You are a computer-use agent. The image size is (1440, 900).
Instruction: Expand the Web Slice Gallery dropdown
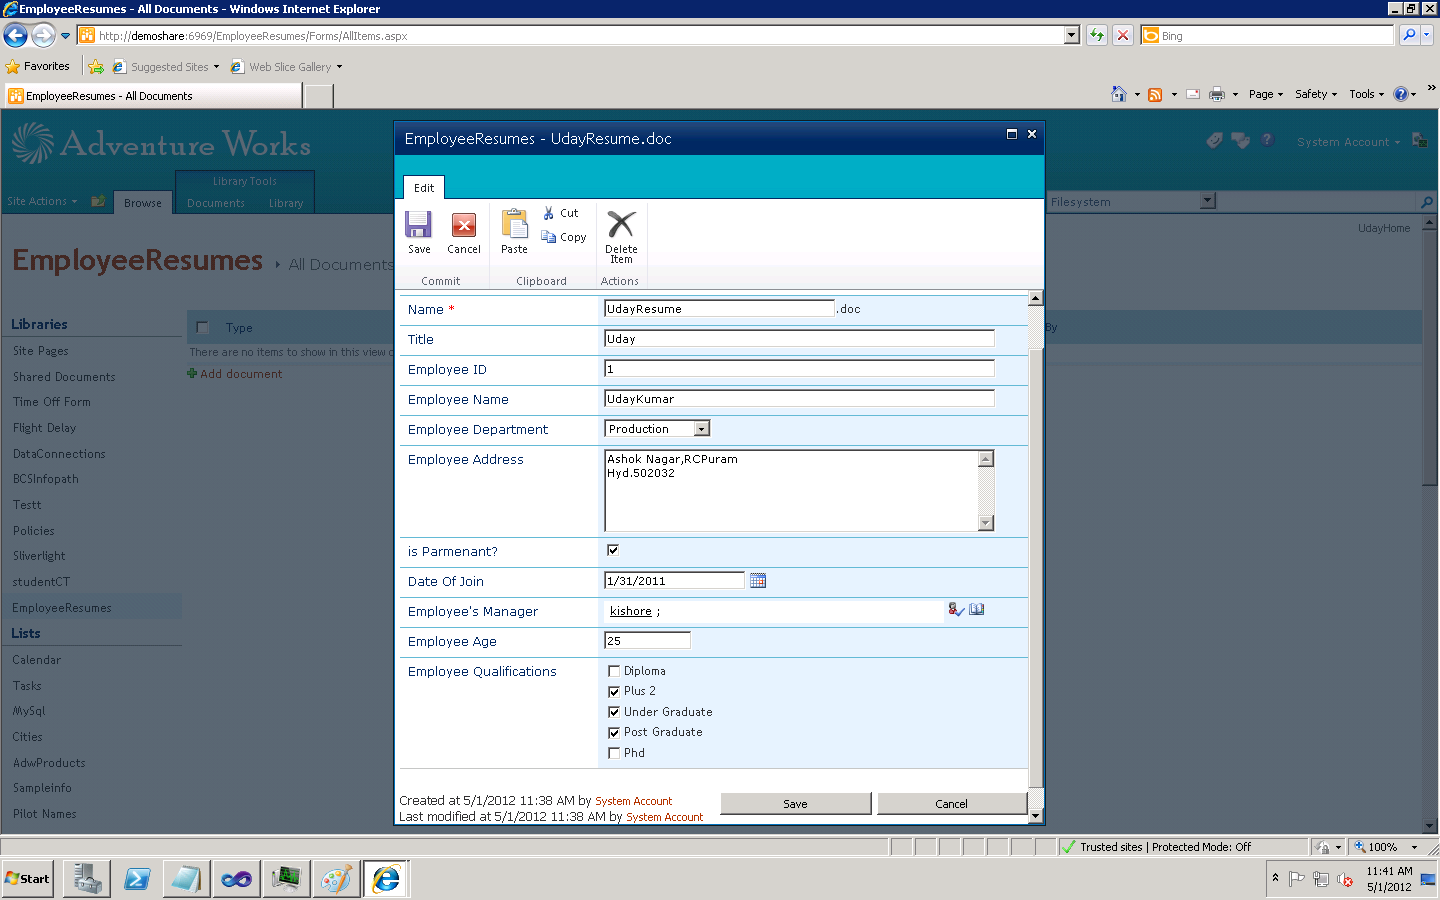point(339,67)
